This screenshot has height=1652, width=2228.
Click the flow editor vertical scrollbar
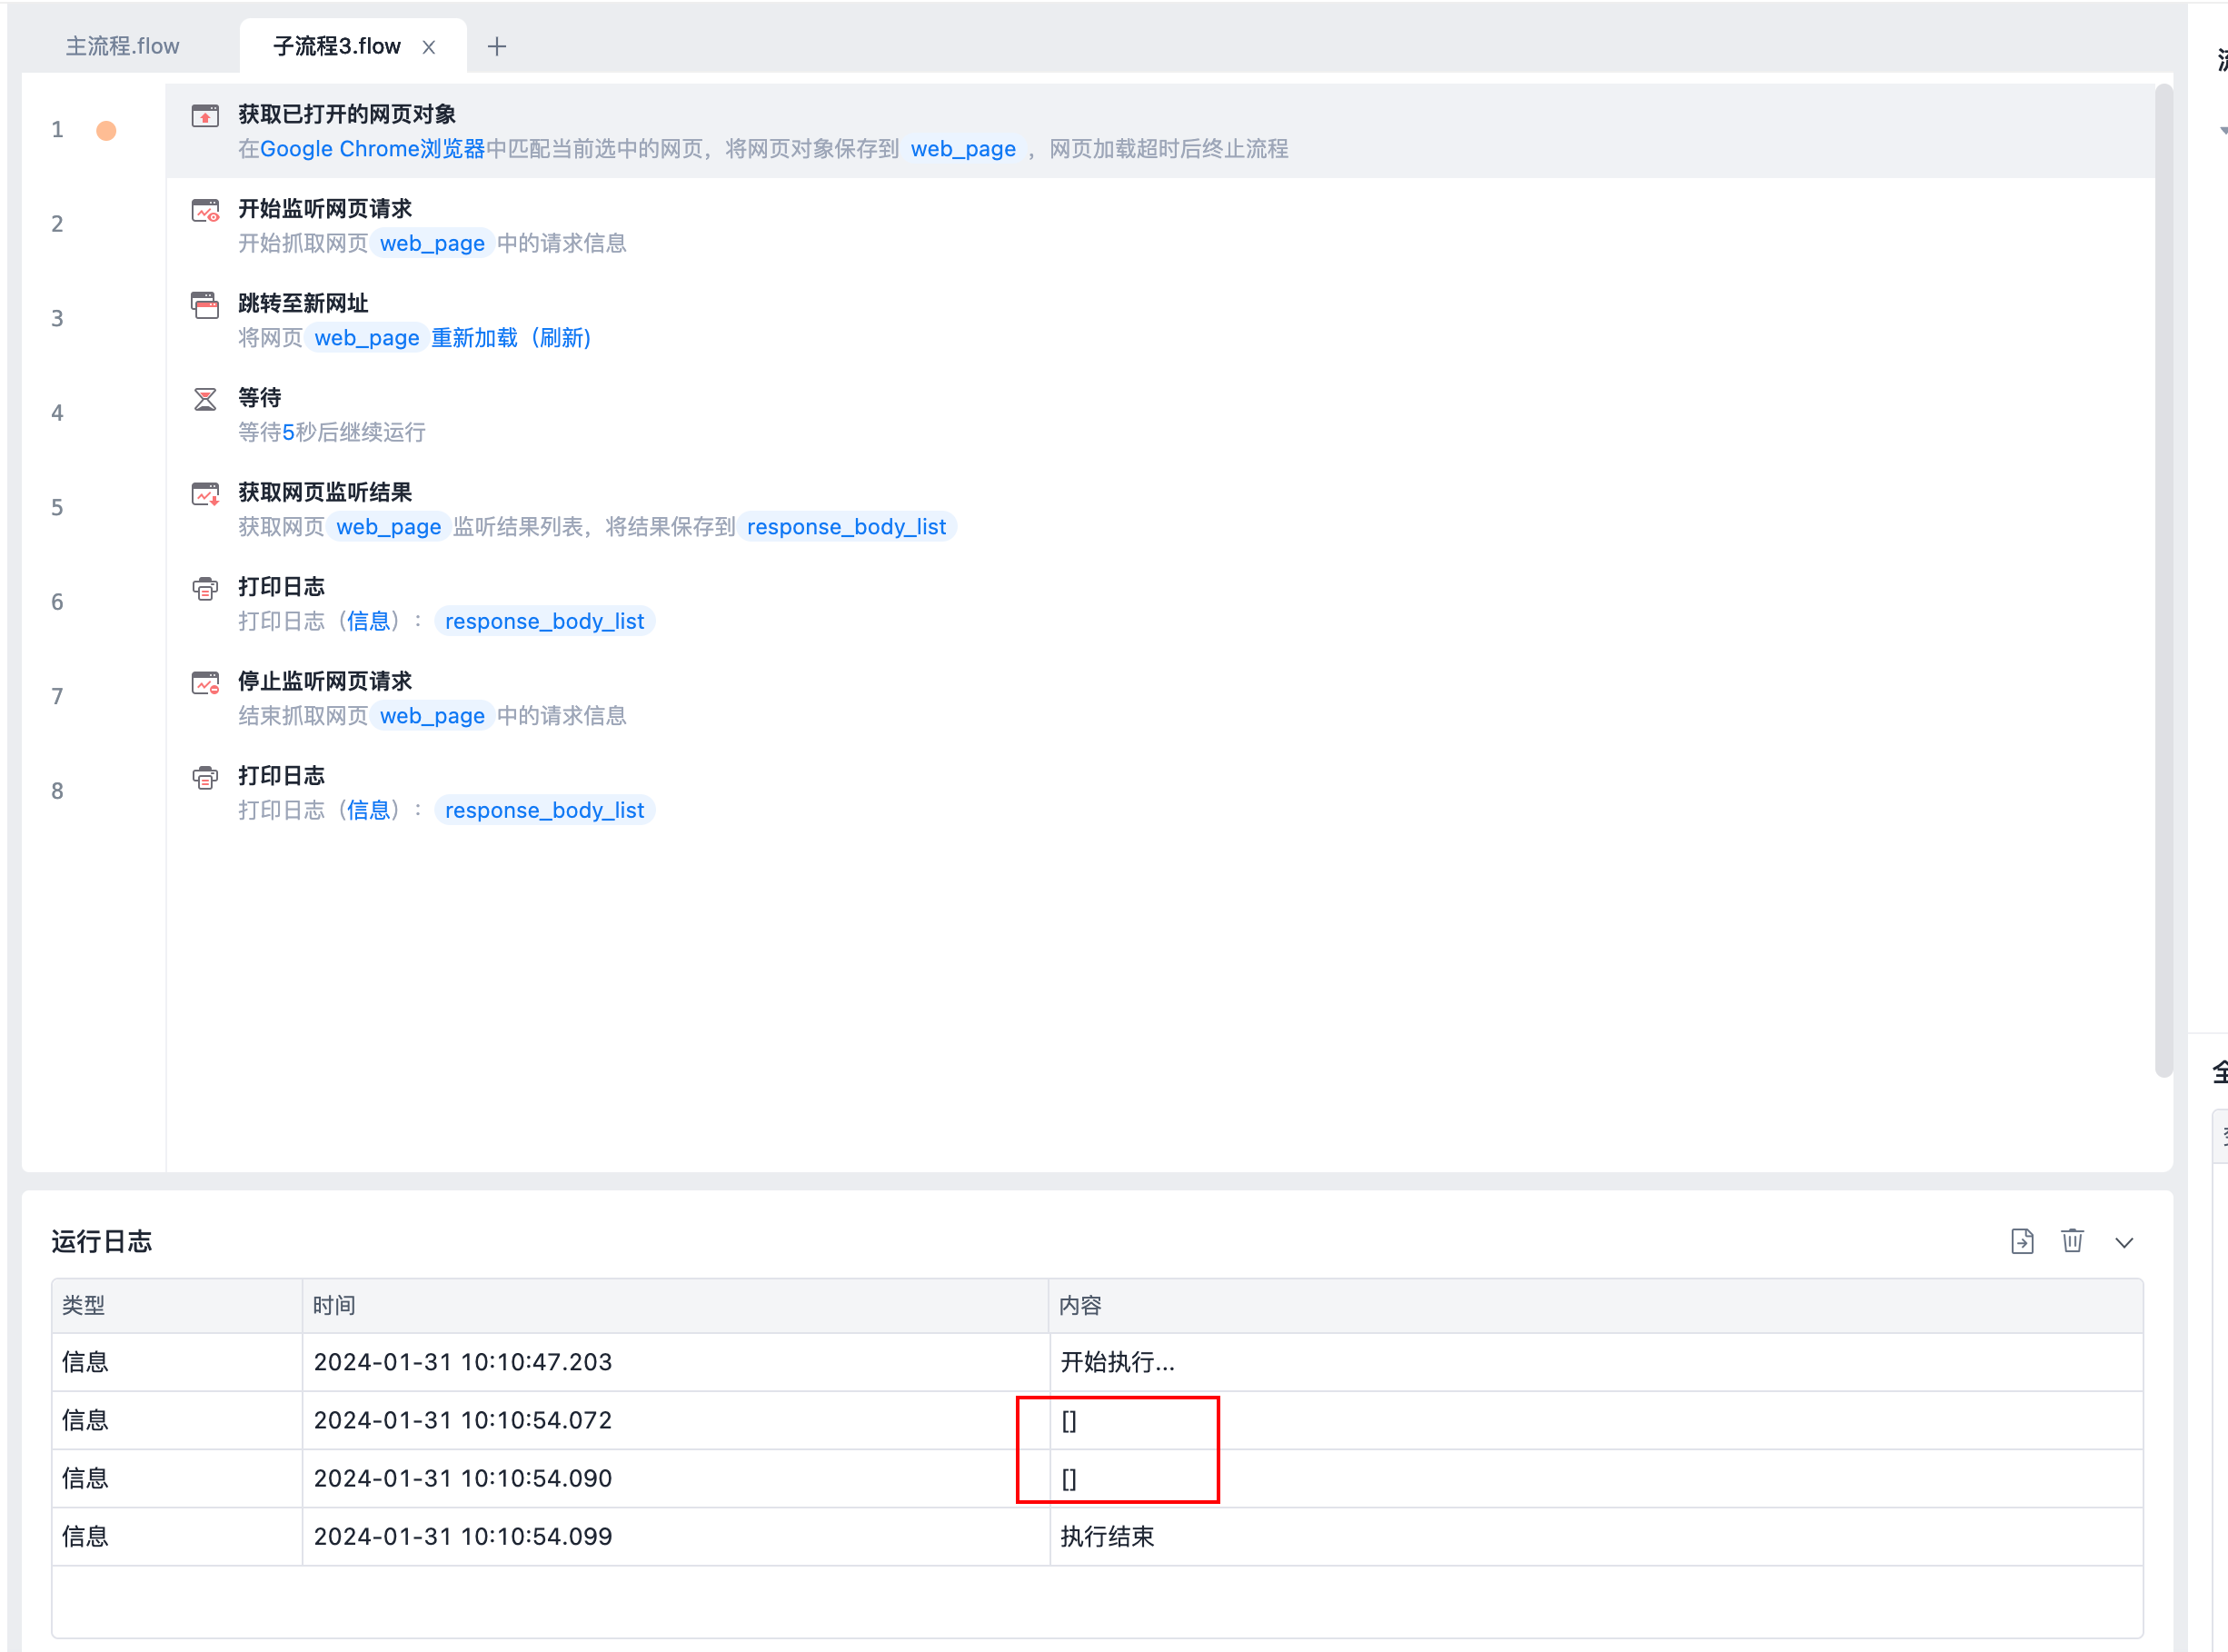(2163, 580)
